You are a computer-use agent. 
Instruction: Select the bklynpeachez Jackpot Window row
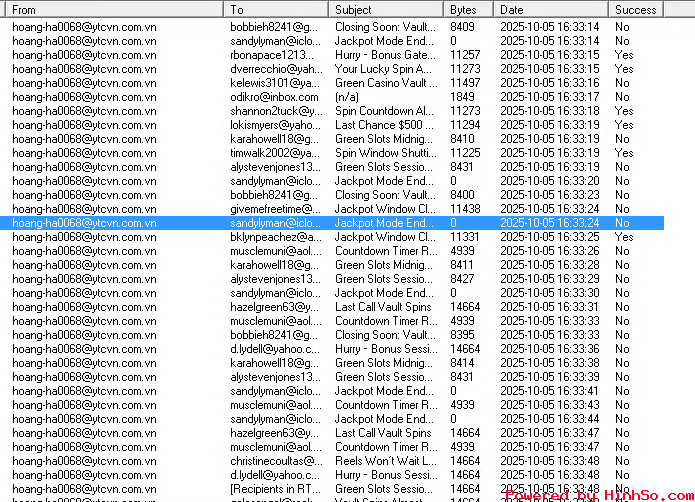[275, 237]
